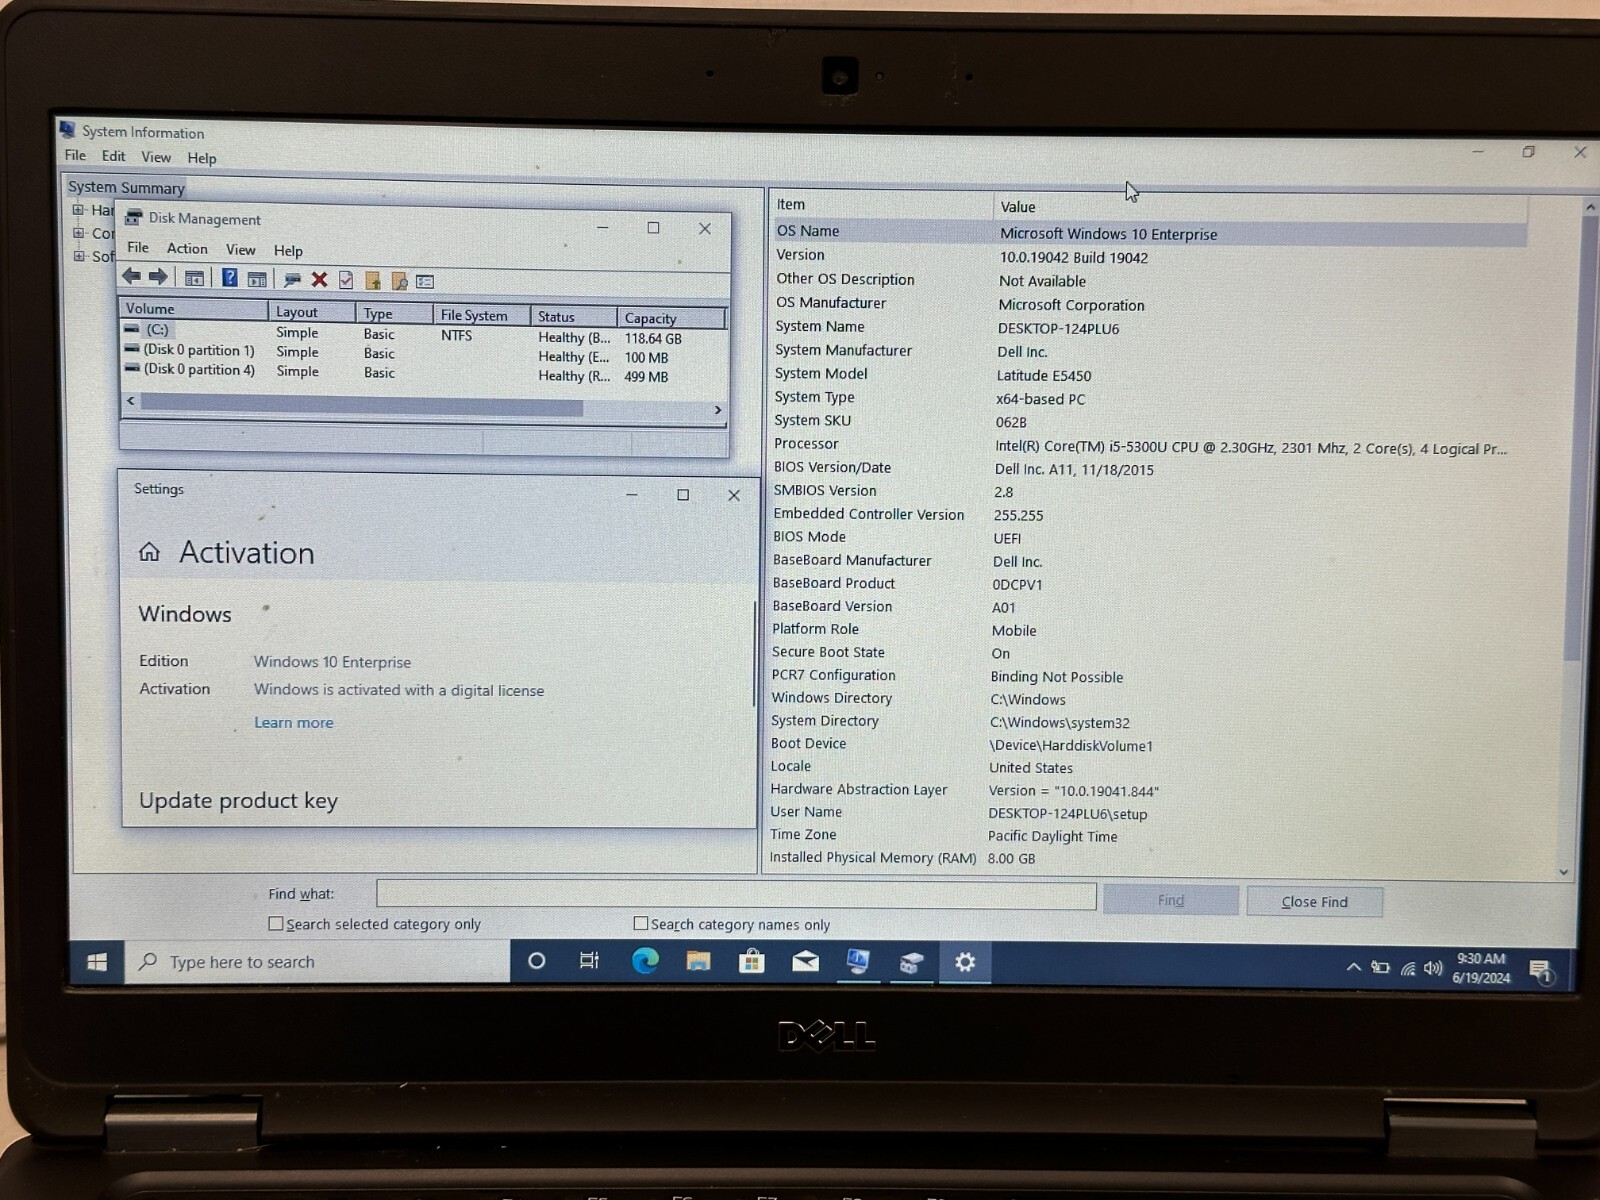The image size is (1600, 1200).
Task: Expand the Software Environment tree node
Action: 78,256
